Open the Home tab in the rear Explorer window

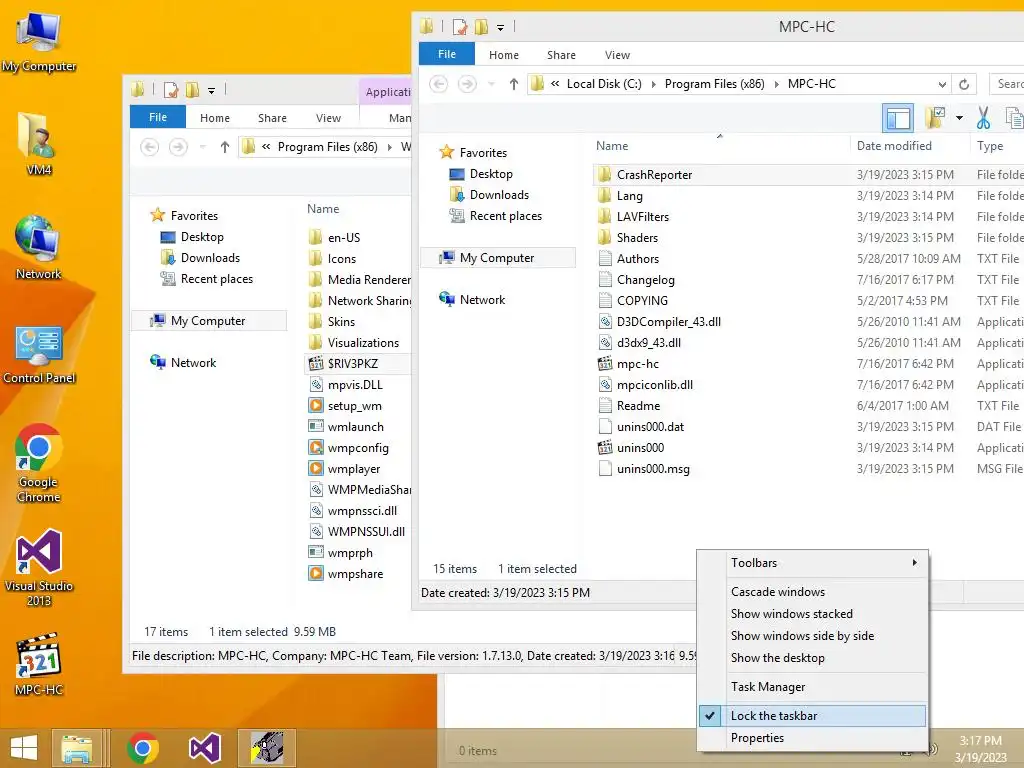click(x=215, y=118)
